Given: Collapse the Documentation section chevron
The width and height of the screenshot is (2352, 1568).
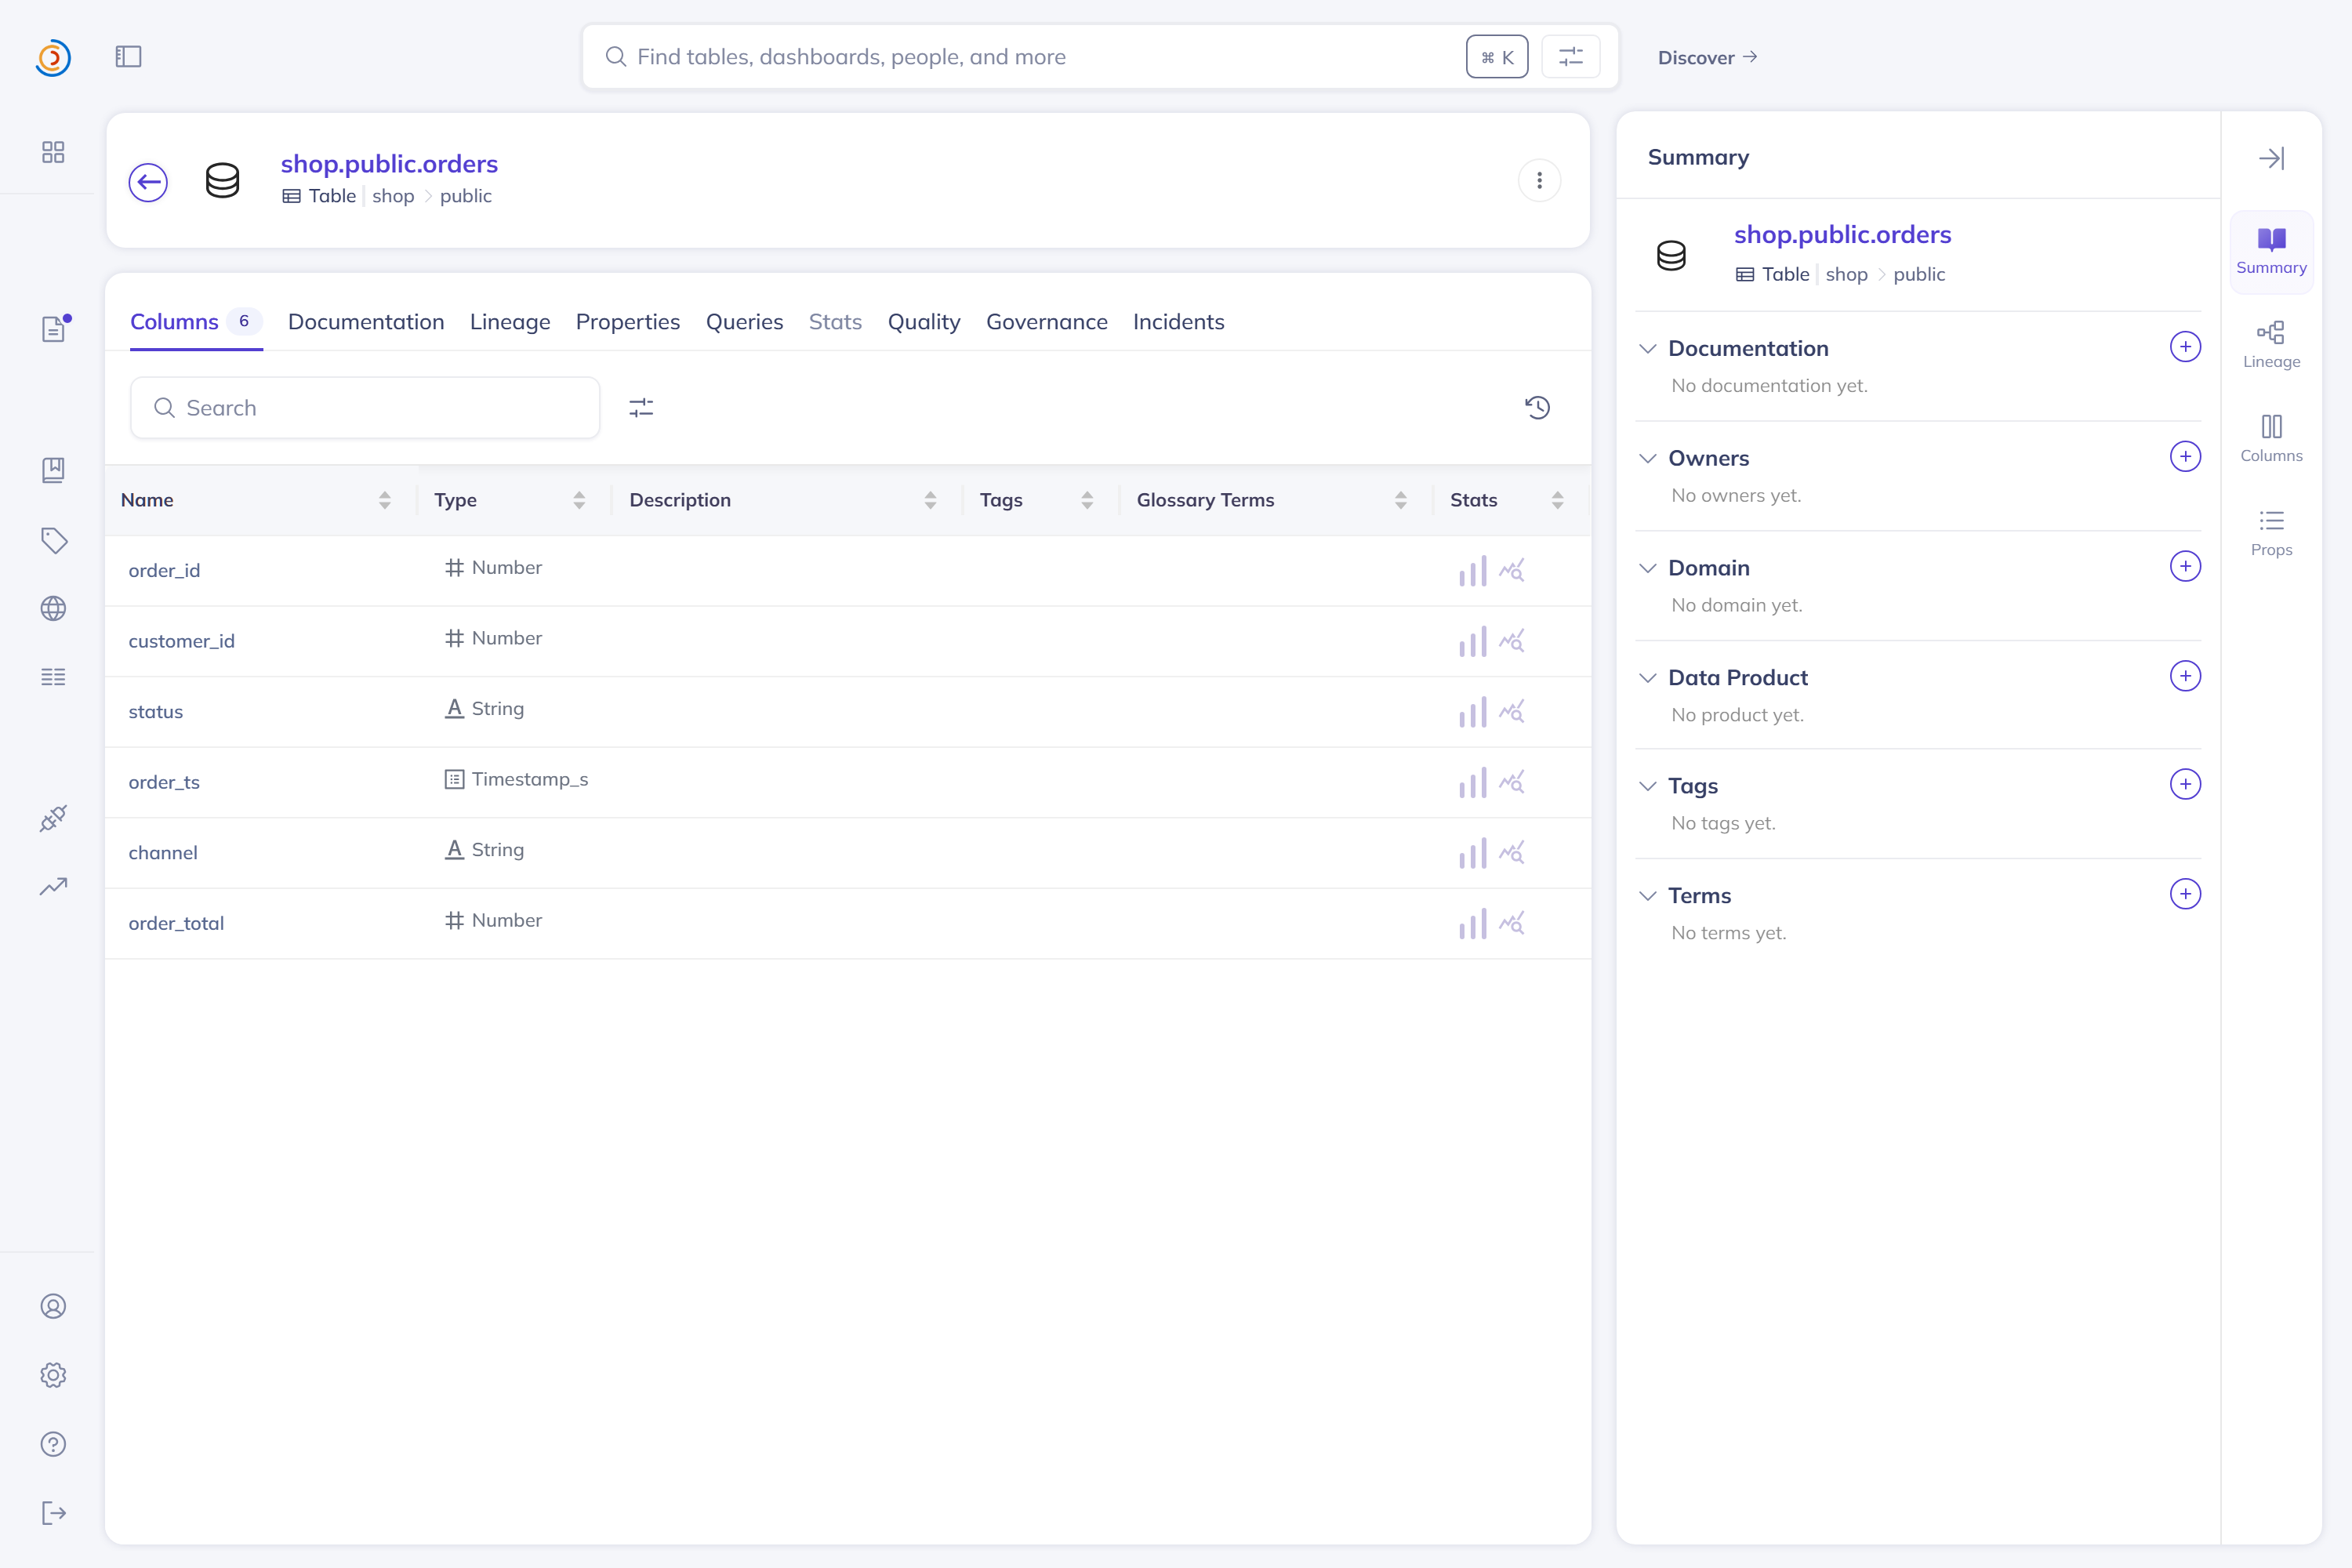Looking at the screenshot, I should pyautogui.click(x=1648, y=348).
